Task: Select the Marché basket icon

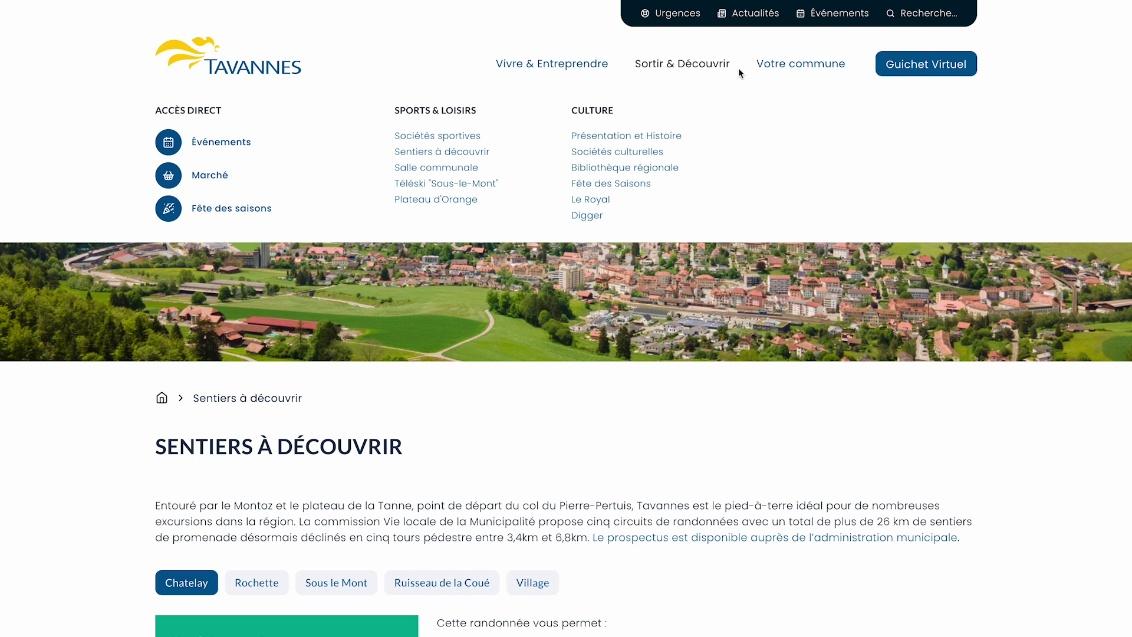Action: pyautogui.click(x=168, y=175)
